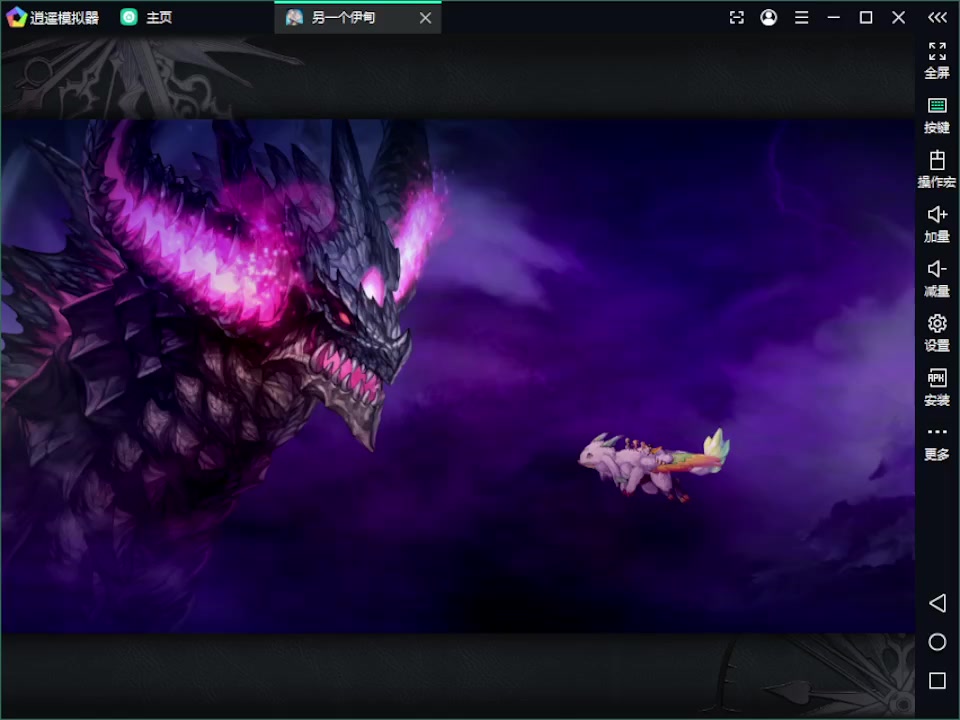The image size is (960, 720).
Task: Click the user account icon in title bar
Action: pyautogui.click(x=768, y=17)
